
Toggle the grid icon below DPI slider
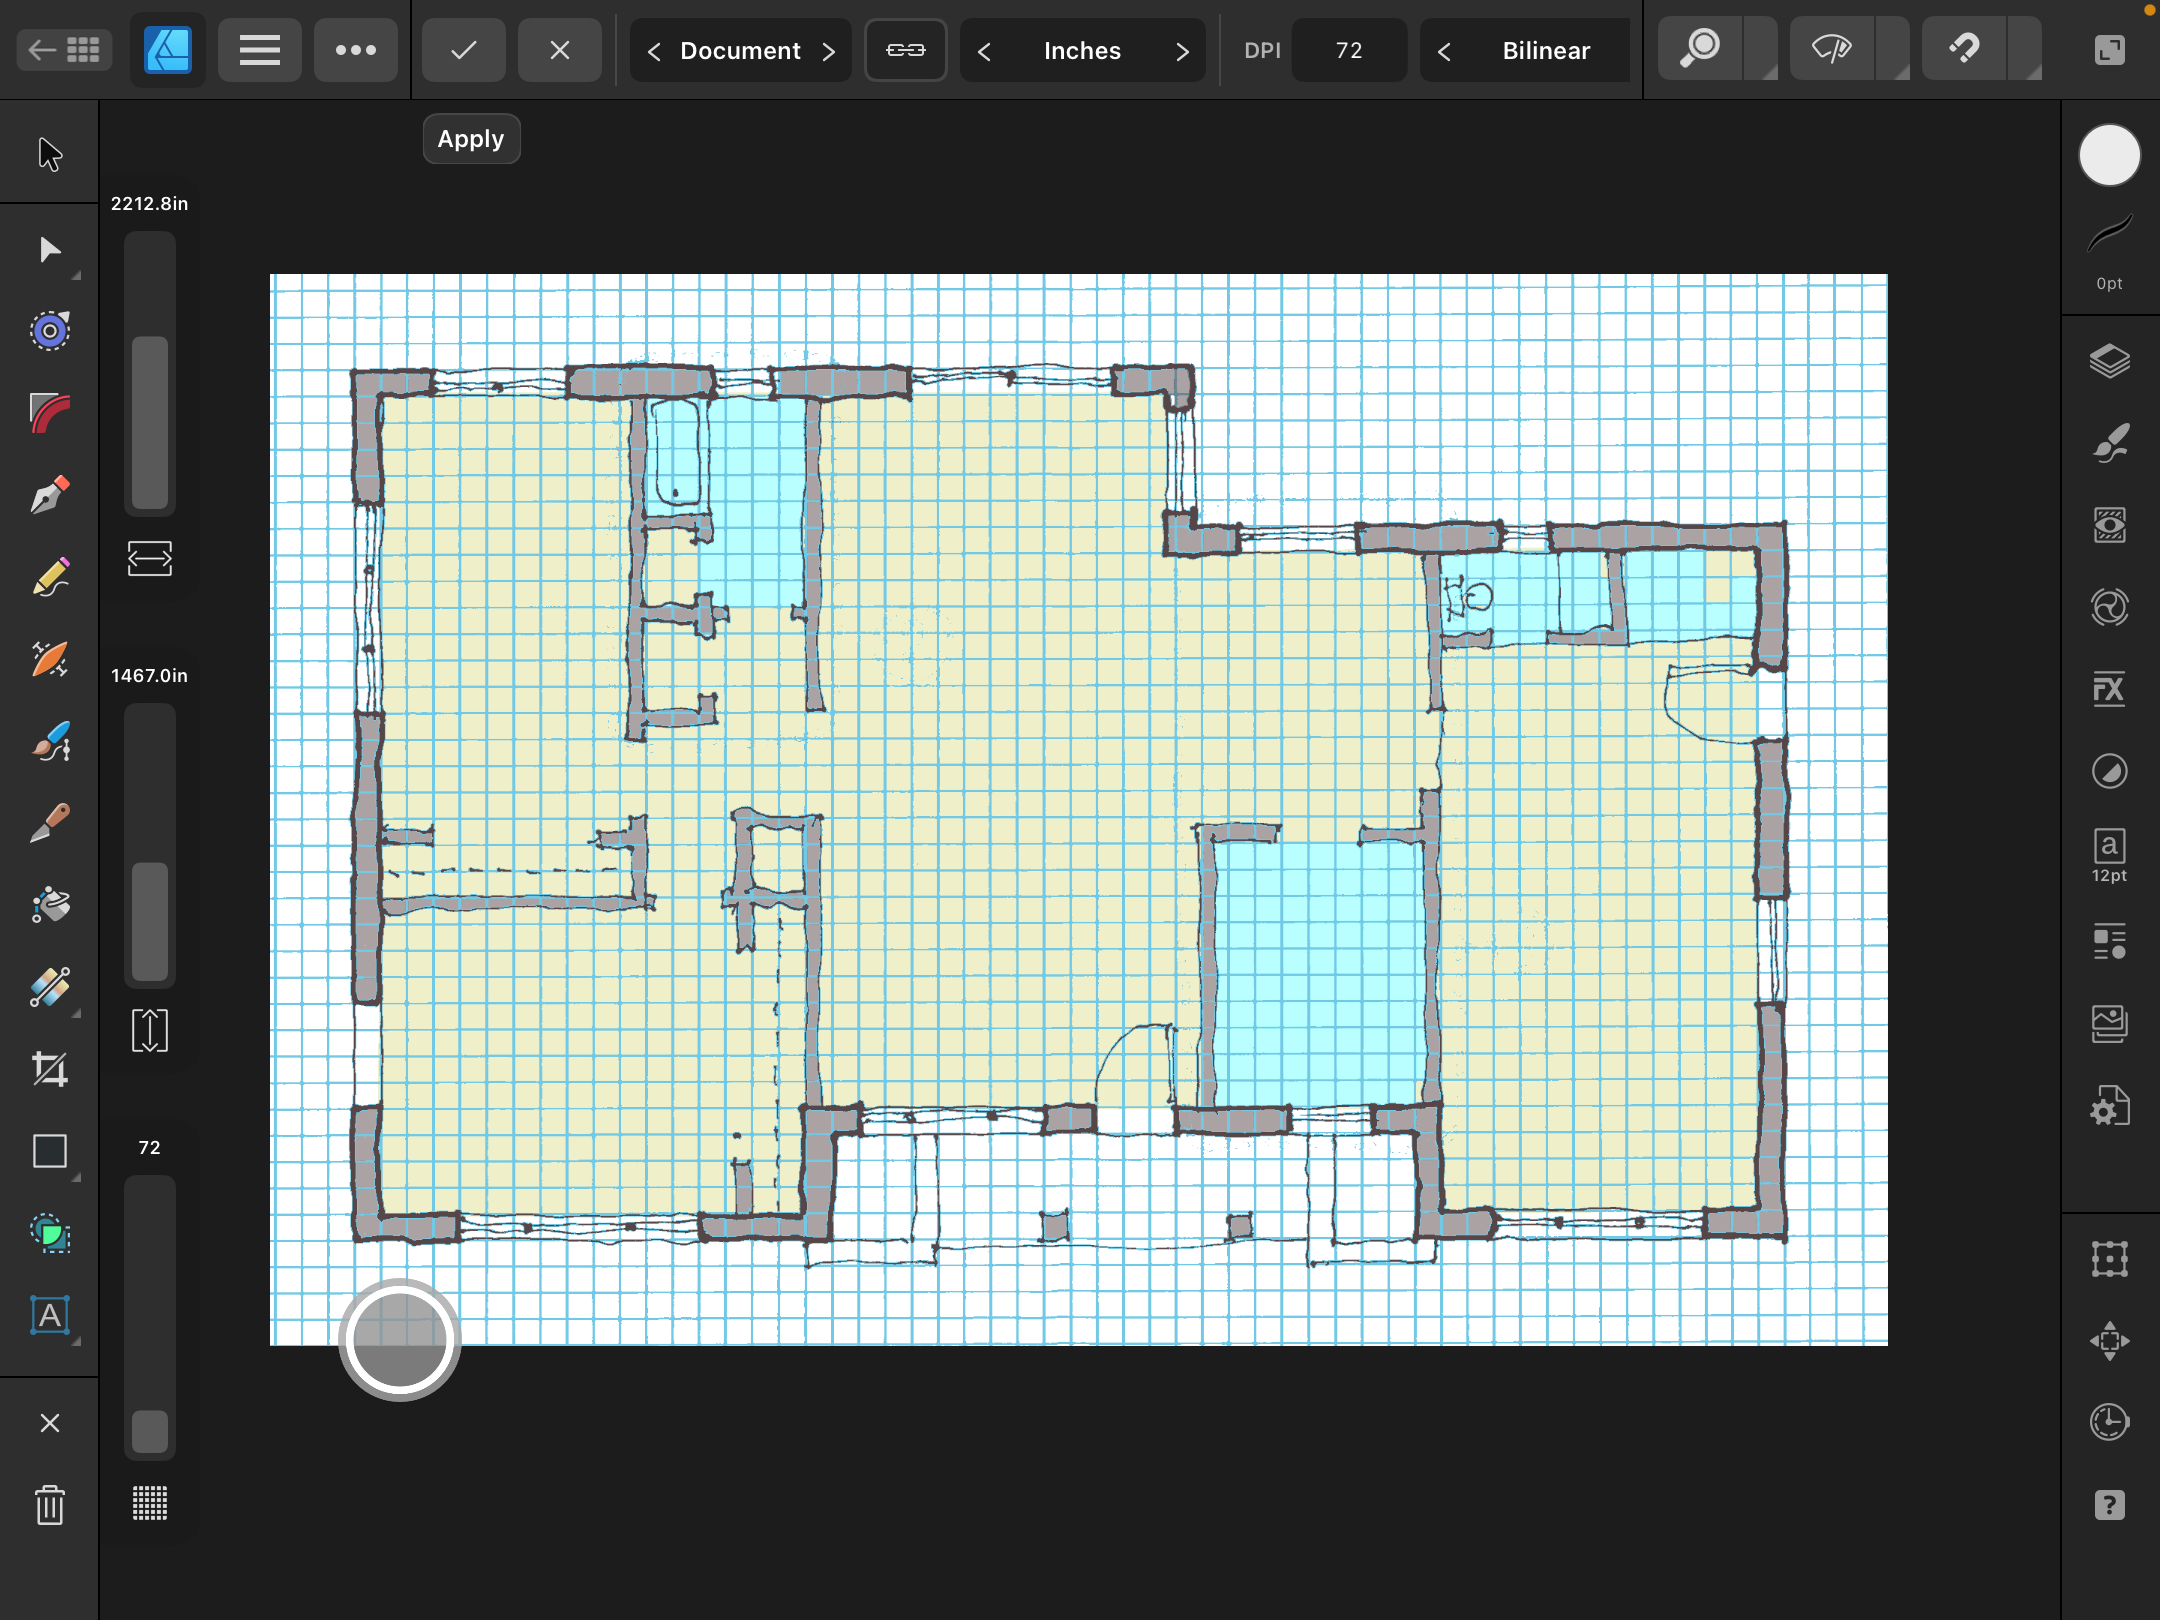click(x=150, y=1503)
